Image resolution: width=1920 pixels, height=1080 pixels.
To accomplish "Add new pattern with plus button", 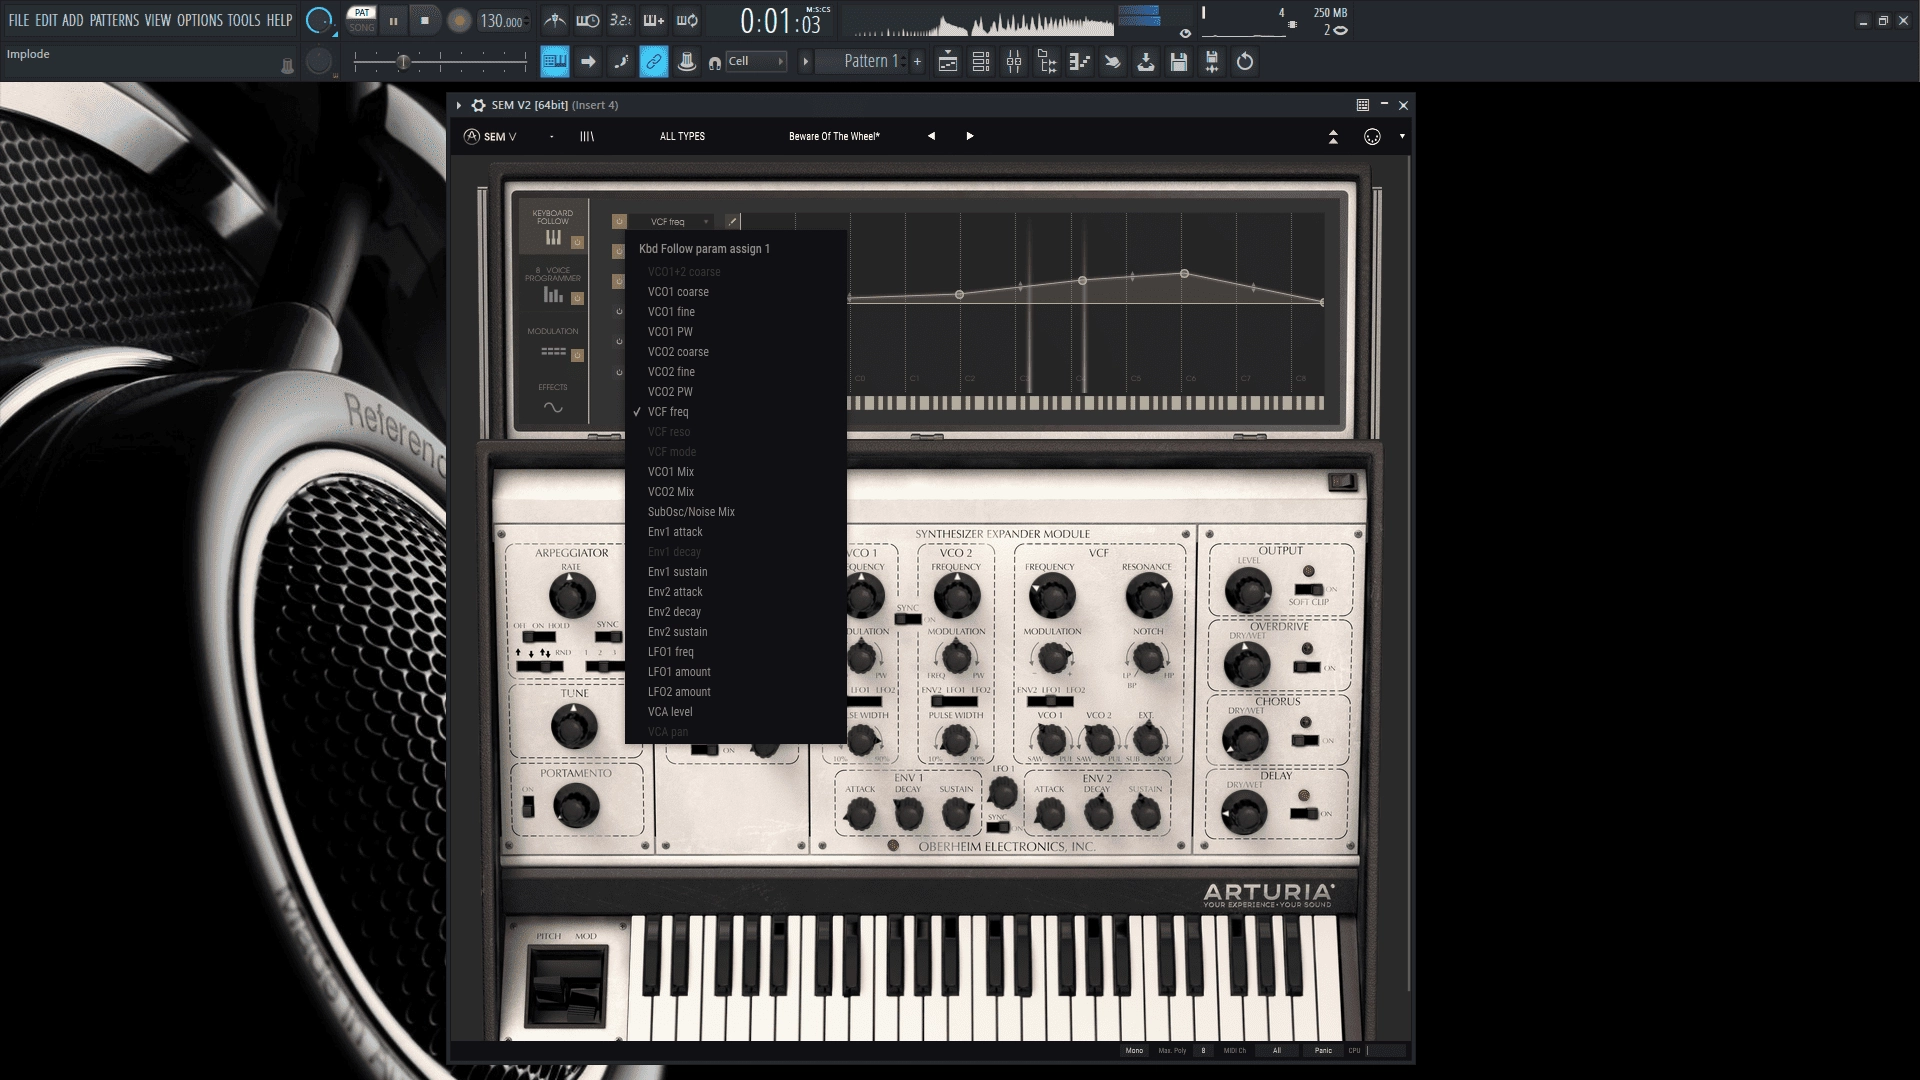I will [x=917, y=62].
